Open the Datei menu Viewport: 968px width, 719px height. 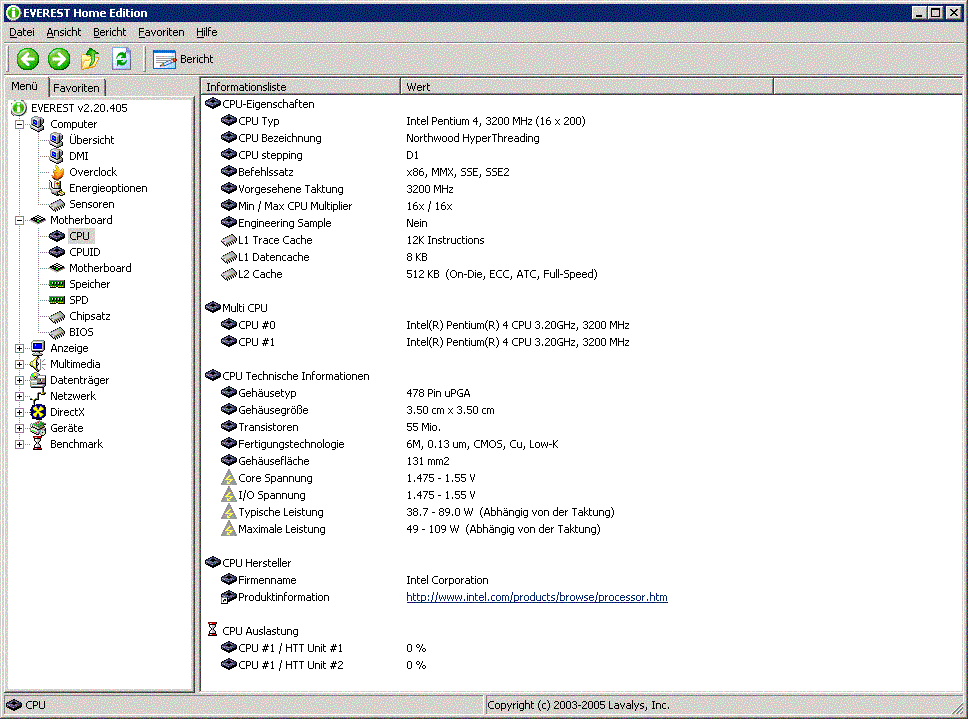[22, 32]
